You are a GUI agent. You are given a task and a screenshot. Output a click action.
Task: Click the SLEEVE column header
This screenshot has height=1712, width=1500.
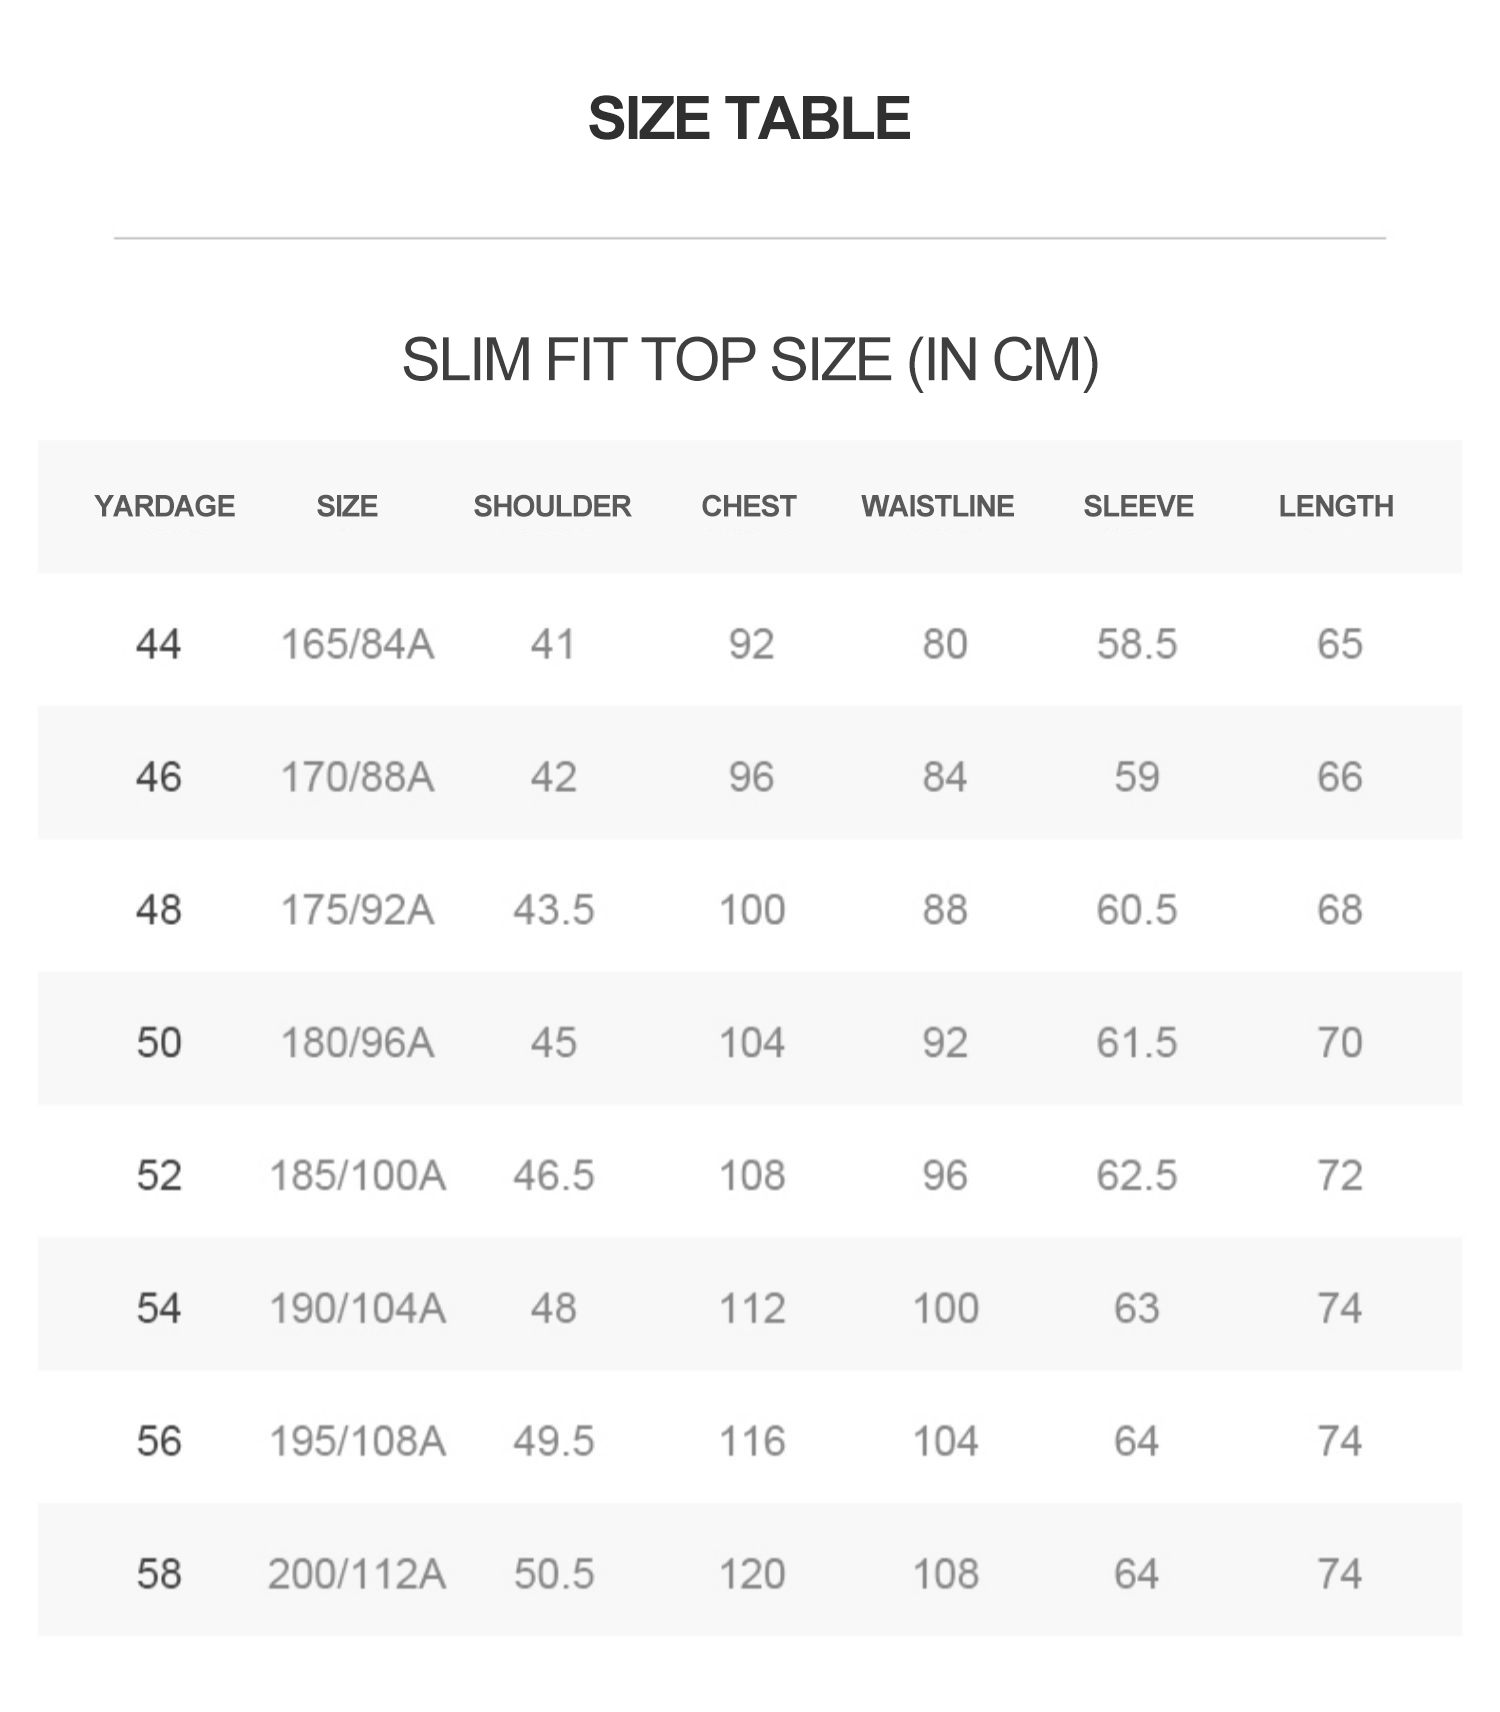[1138, 506]
